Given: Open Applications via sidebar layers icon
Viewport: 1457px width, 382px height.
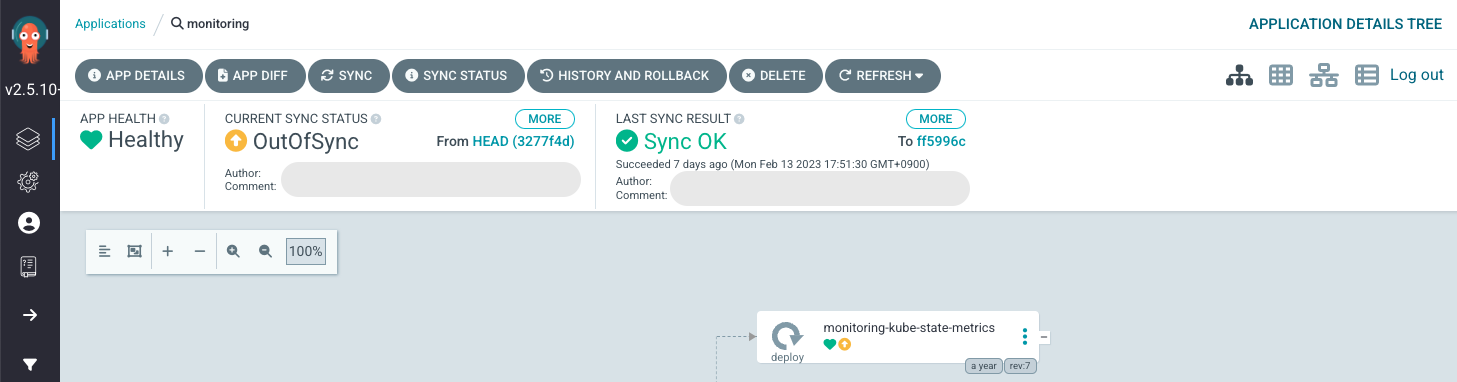Looking at the screenshot, I should (x=29, y=139).
